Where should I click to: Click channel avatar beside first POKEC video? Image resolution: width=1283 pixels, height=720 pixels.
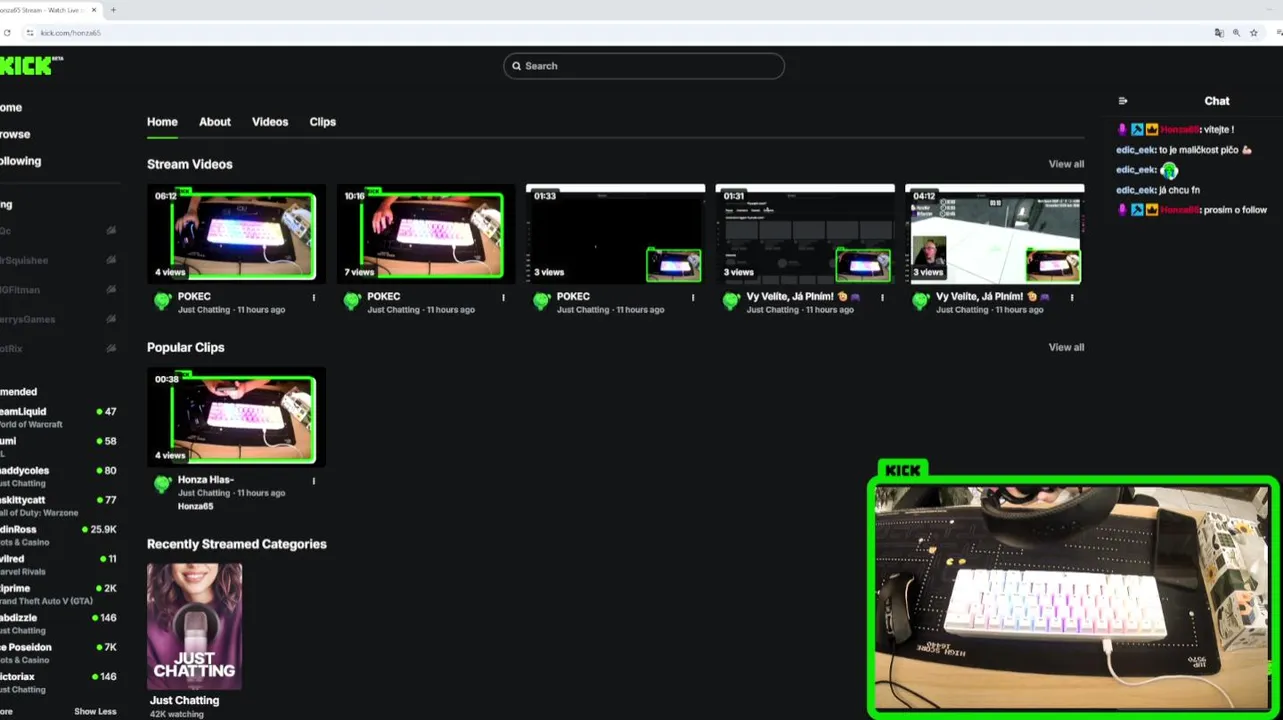pos(162,301)
